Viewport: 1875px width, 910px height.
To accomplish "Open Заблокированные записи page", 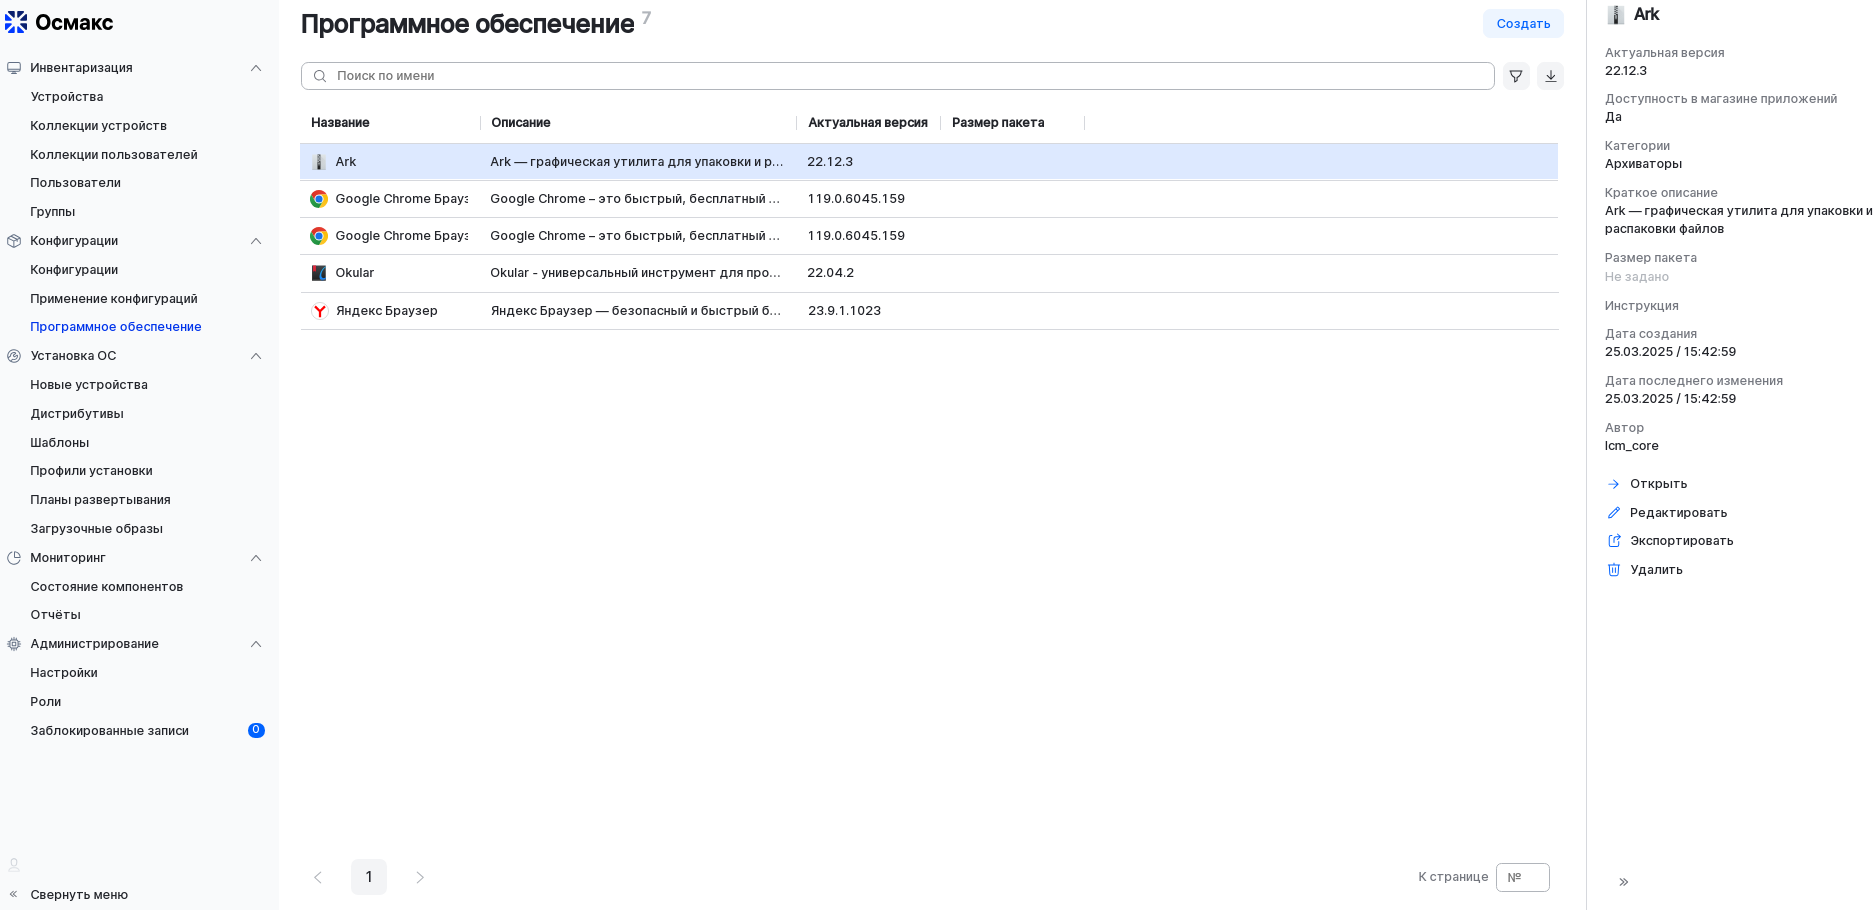I will point(109,731).
